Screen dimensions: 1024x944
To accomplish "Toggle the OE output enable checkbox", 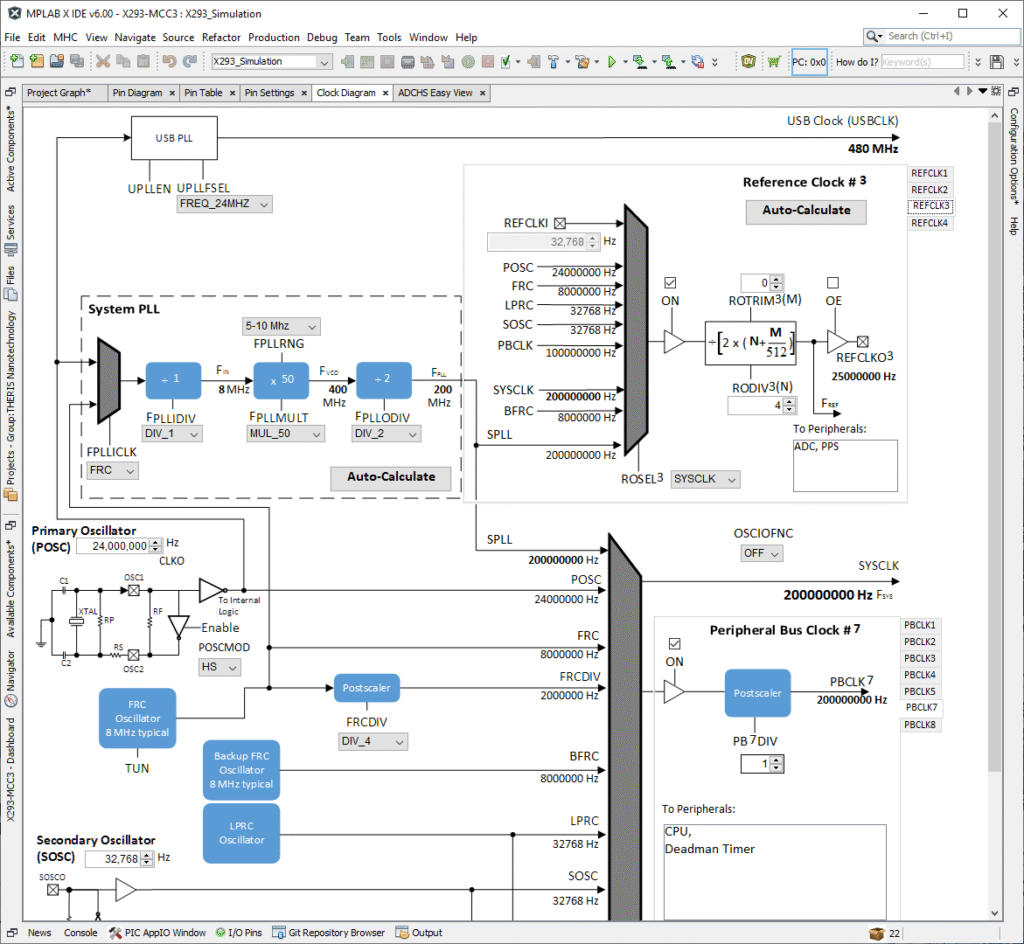I will point(833,283).
